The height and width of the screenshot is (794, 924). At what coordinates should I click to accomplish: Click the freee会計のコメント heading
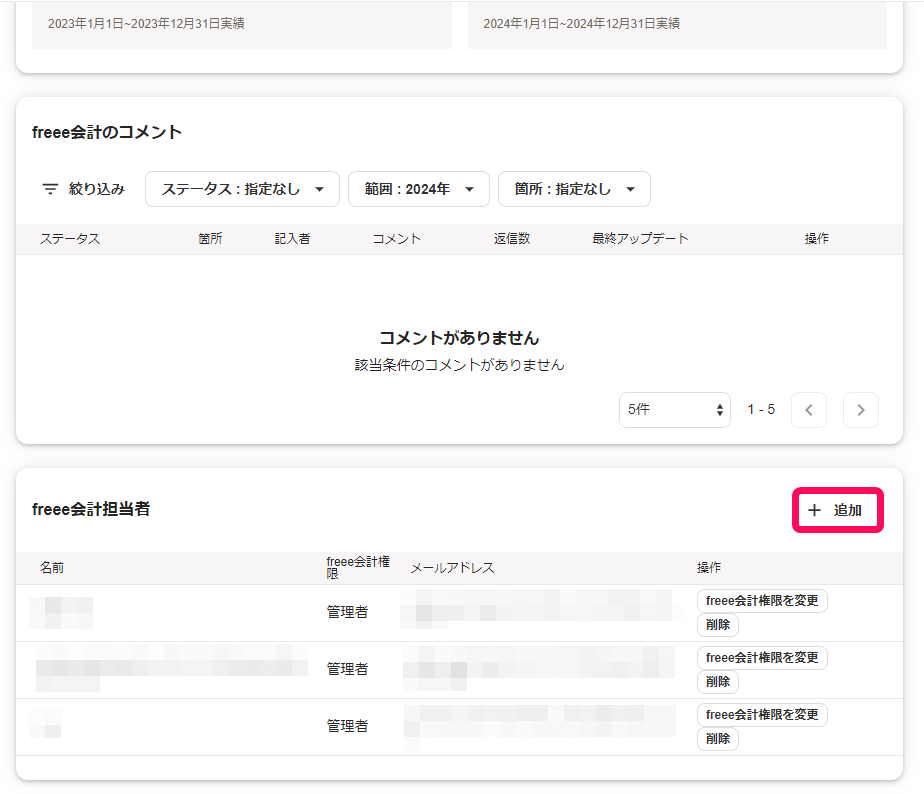pyautogui.click(x=107, y=132)
